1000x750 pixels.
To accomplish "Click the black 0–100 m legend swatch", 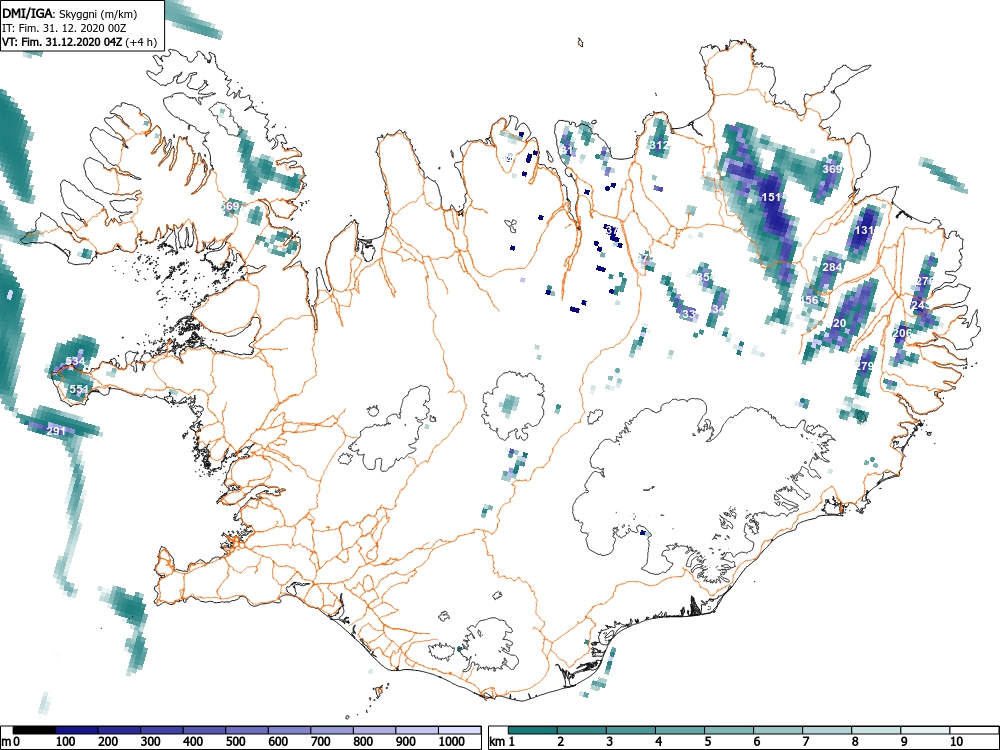I will click(x=34, y=730).
